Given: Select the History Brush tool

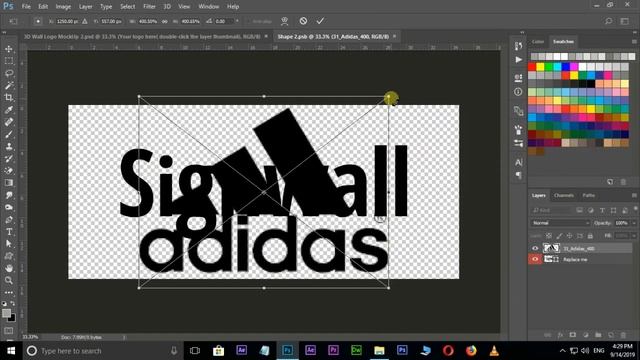Looking at the screenshot, I should [x=9, y=159].
